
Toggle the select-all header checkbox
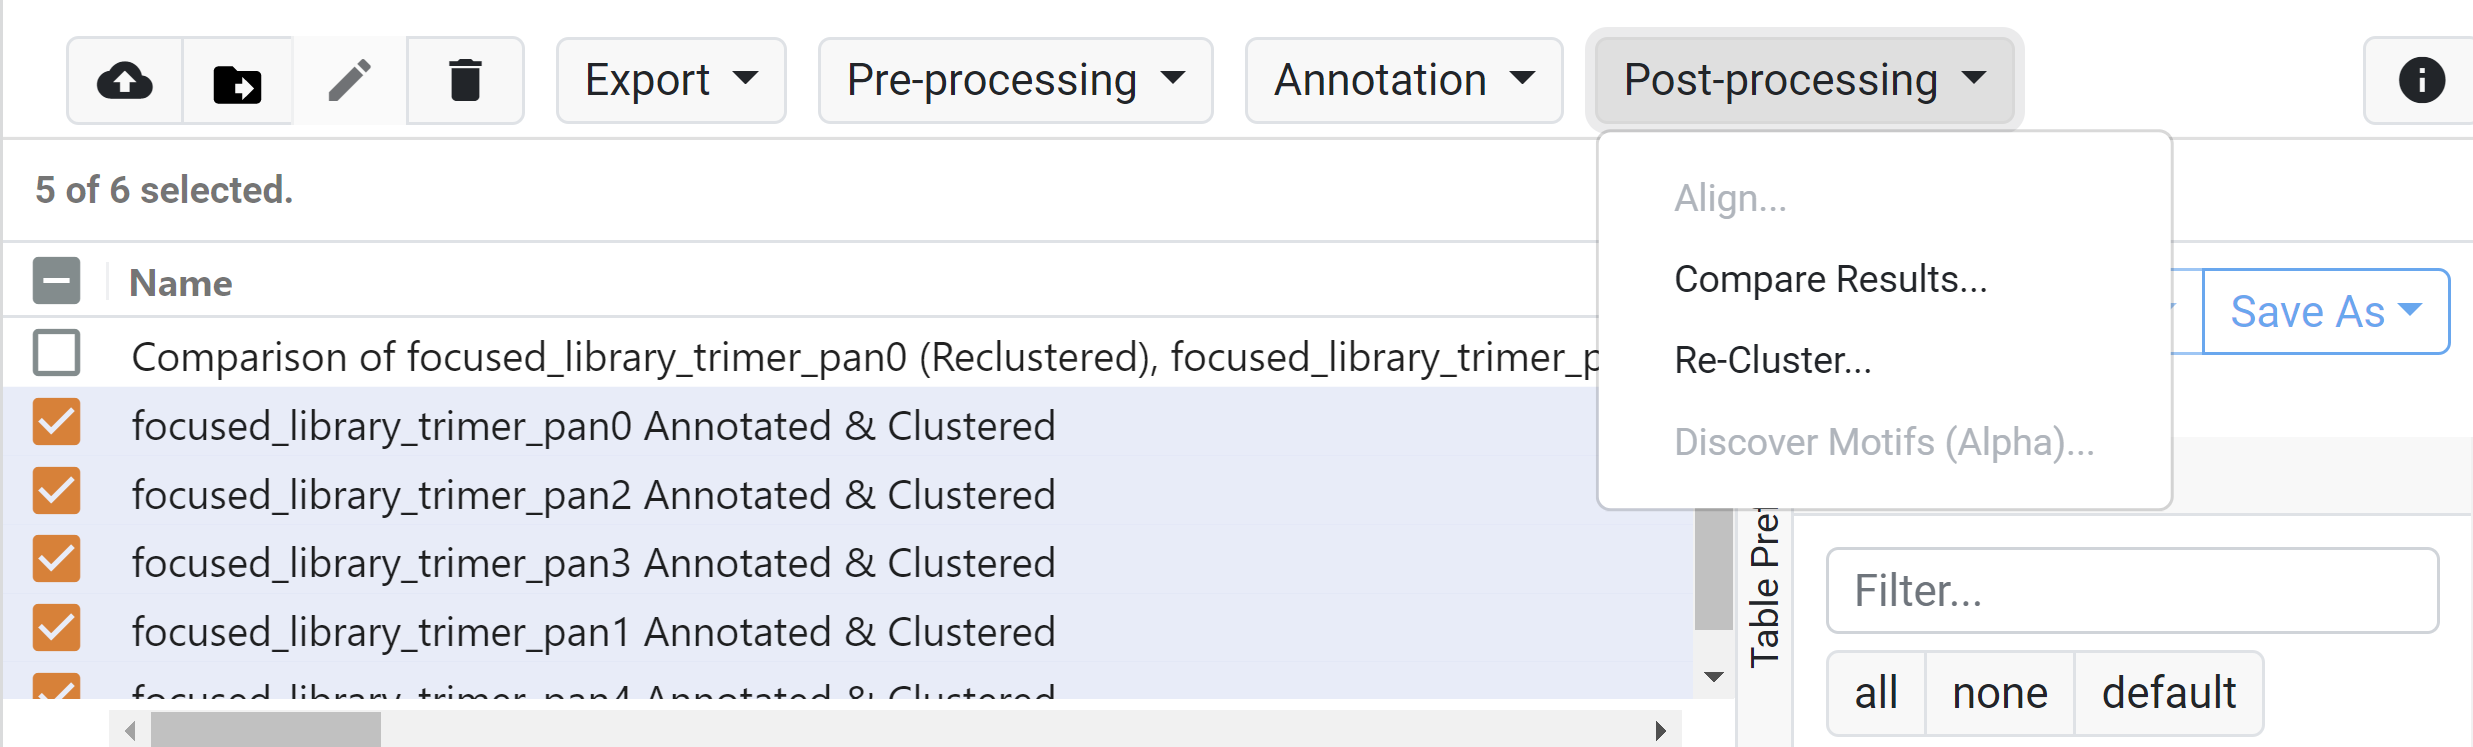(x=56, y=281)
